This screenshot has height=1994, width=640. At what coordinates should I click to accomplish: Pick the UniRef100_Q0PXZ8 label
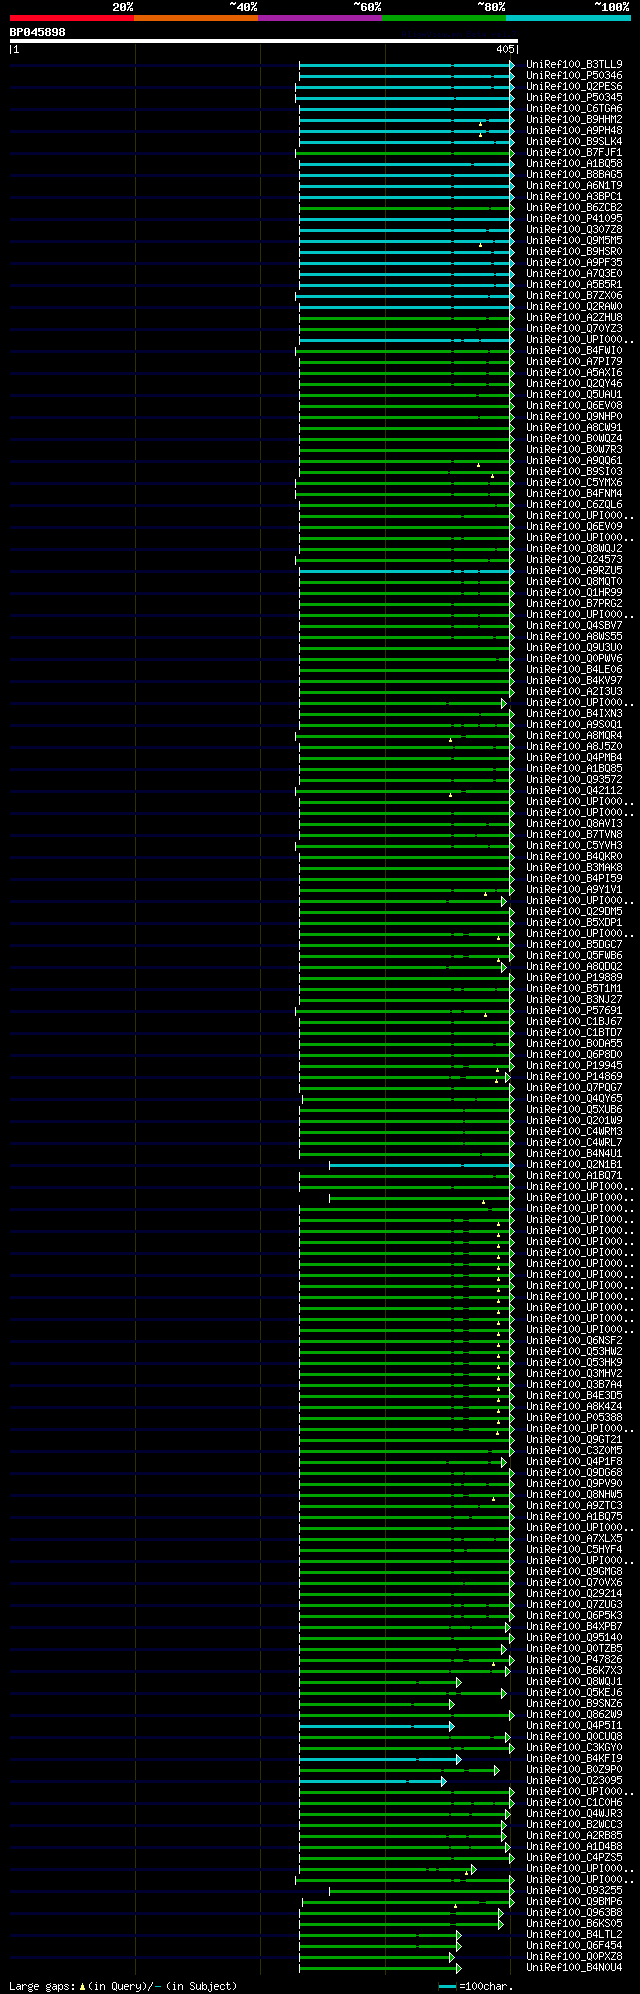pos(574,1956)
